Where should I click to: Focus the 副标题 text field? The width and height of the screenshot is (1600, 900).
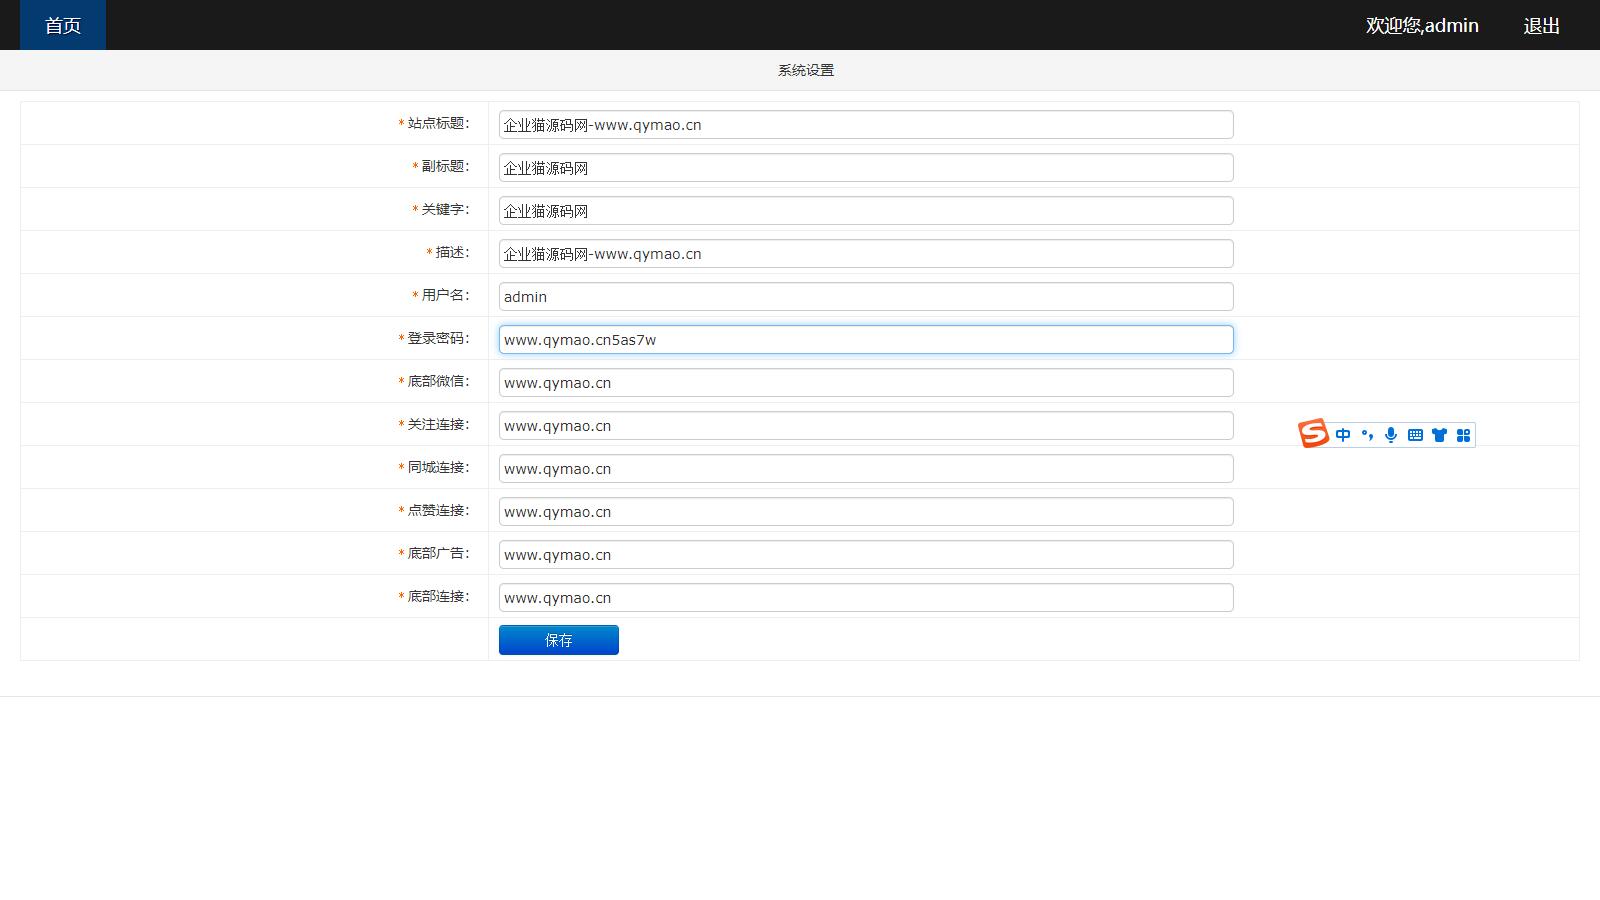(x=865, y=168)
